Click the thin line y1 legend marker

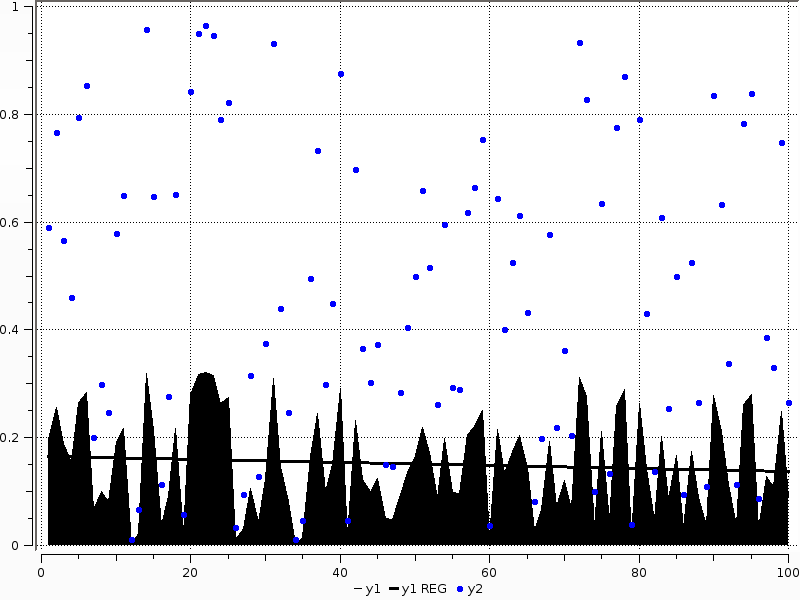(x=359, y=589)
